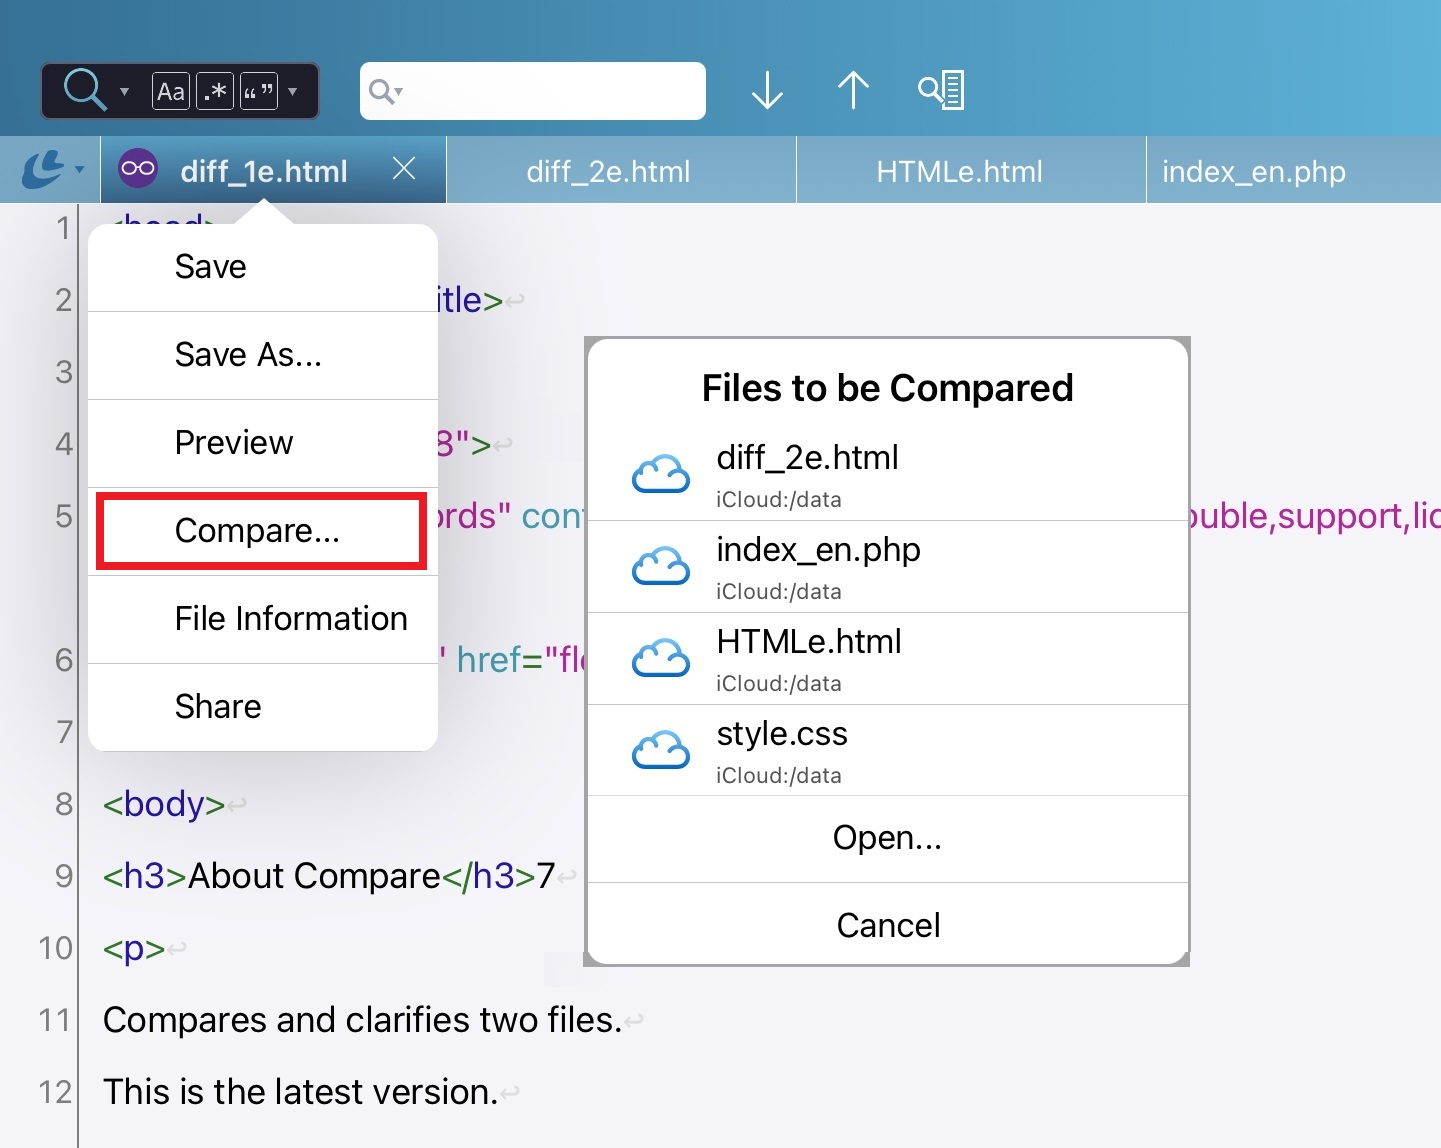Find next match with down arrow

[x=767, y=90]
